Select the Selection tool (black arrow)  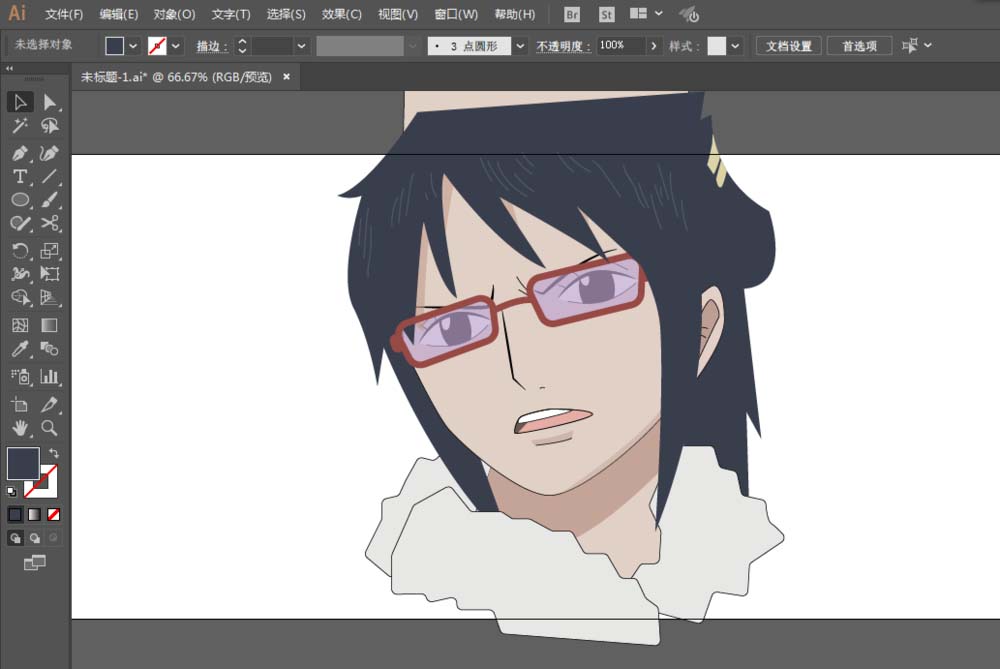[20, 102]
